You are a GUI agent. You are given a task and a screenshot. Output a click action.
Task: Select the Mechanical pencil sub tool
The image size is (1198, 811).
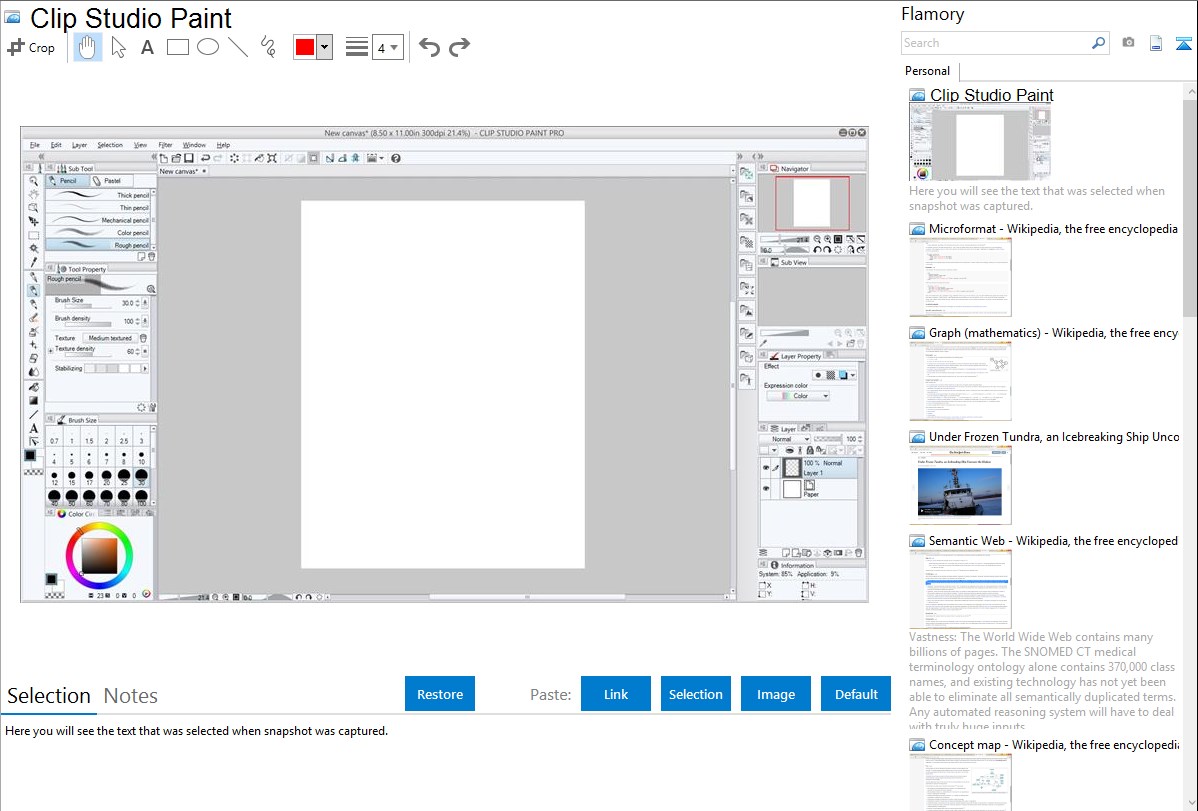(98, 220)
